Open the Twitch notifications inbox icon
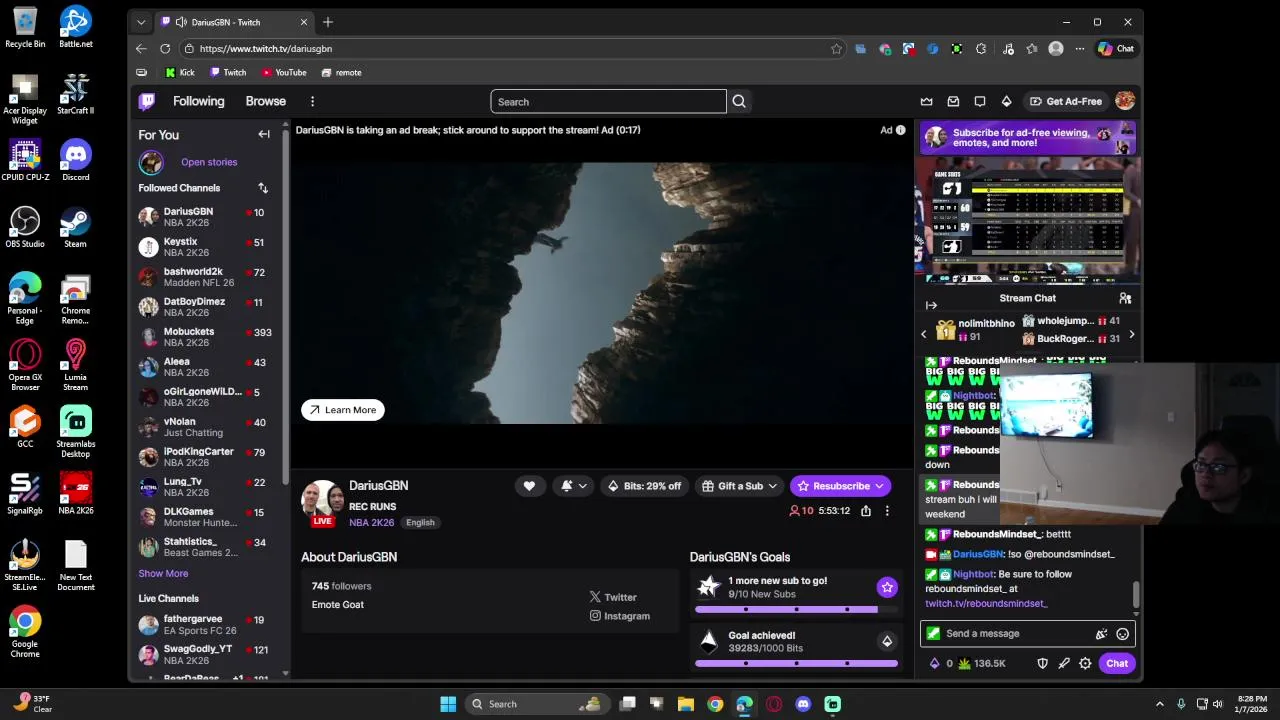1280x720 pixels. tap(953, 101)
